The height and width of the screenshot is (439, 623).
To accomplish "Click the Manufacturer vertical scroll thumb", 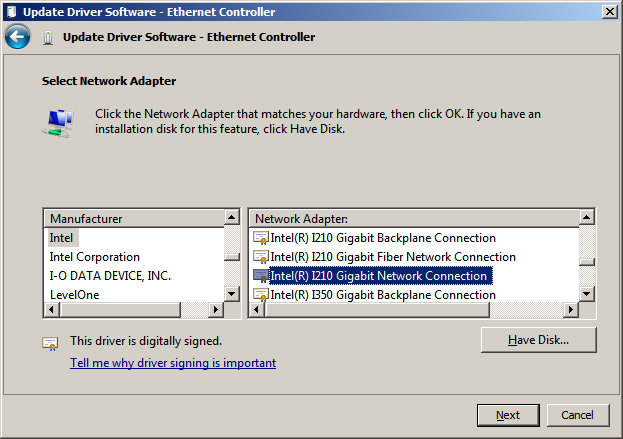I will 232,257.
